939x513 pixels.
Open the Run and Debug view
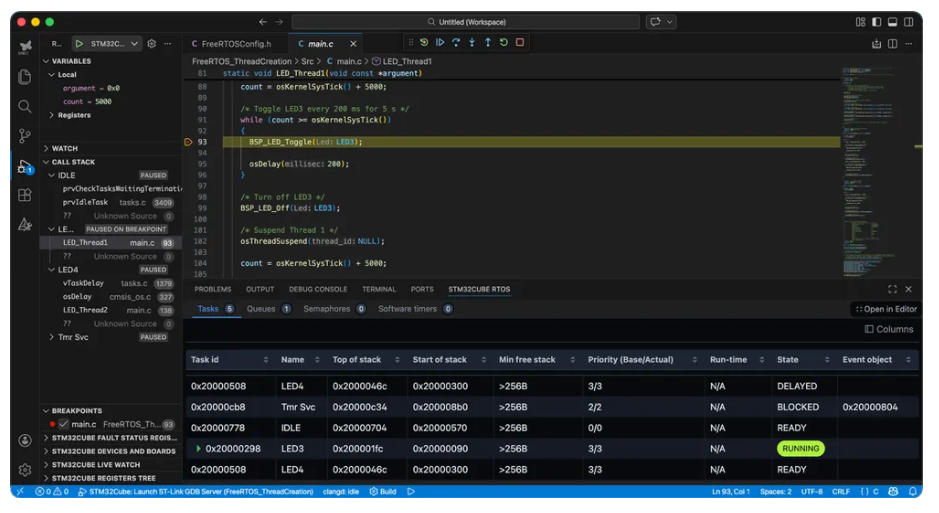click(x=25, y=166)
